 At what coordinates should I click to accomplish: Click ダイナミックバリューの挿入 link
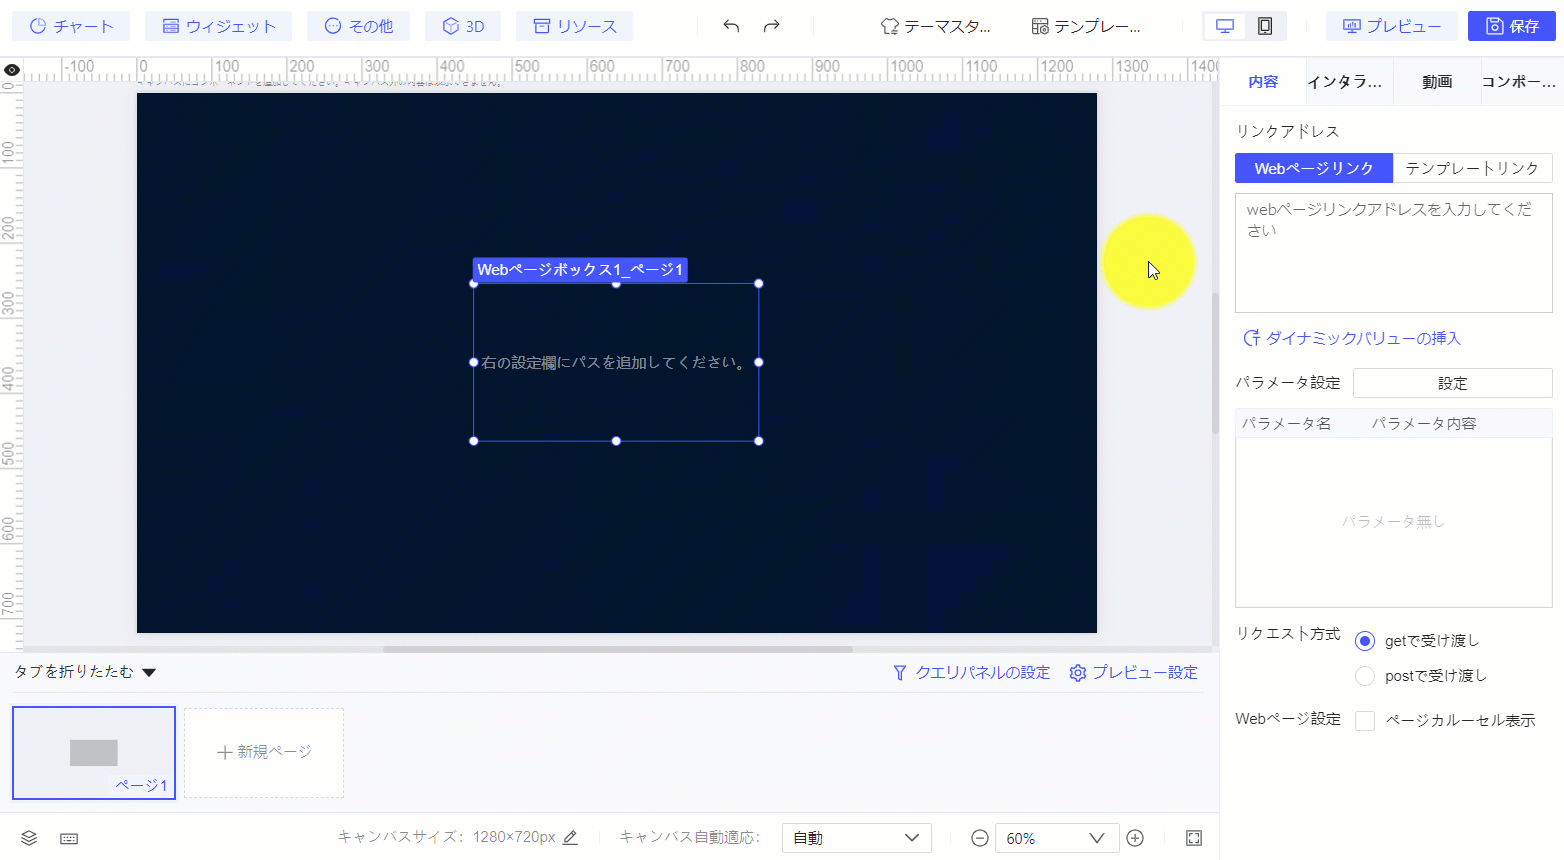pos(1352,338)
